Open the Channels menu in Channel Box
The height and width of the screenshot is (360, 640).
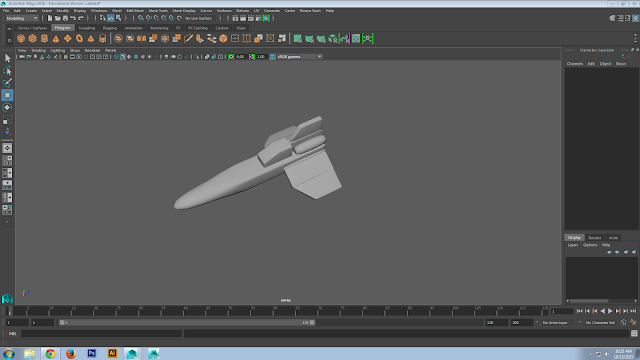575,64
